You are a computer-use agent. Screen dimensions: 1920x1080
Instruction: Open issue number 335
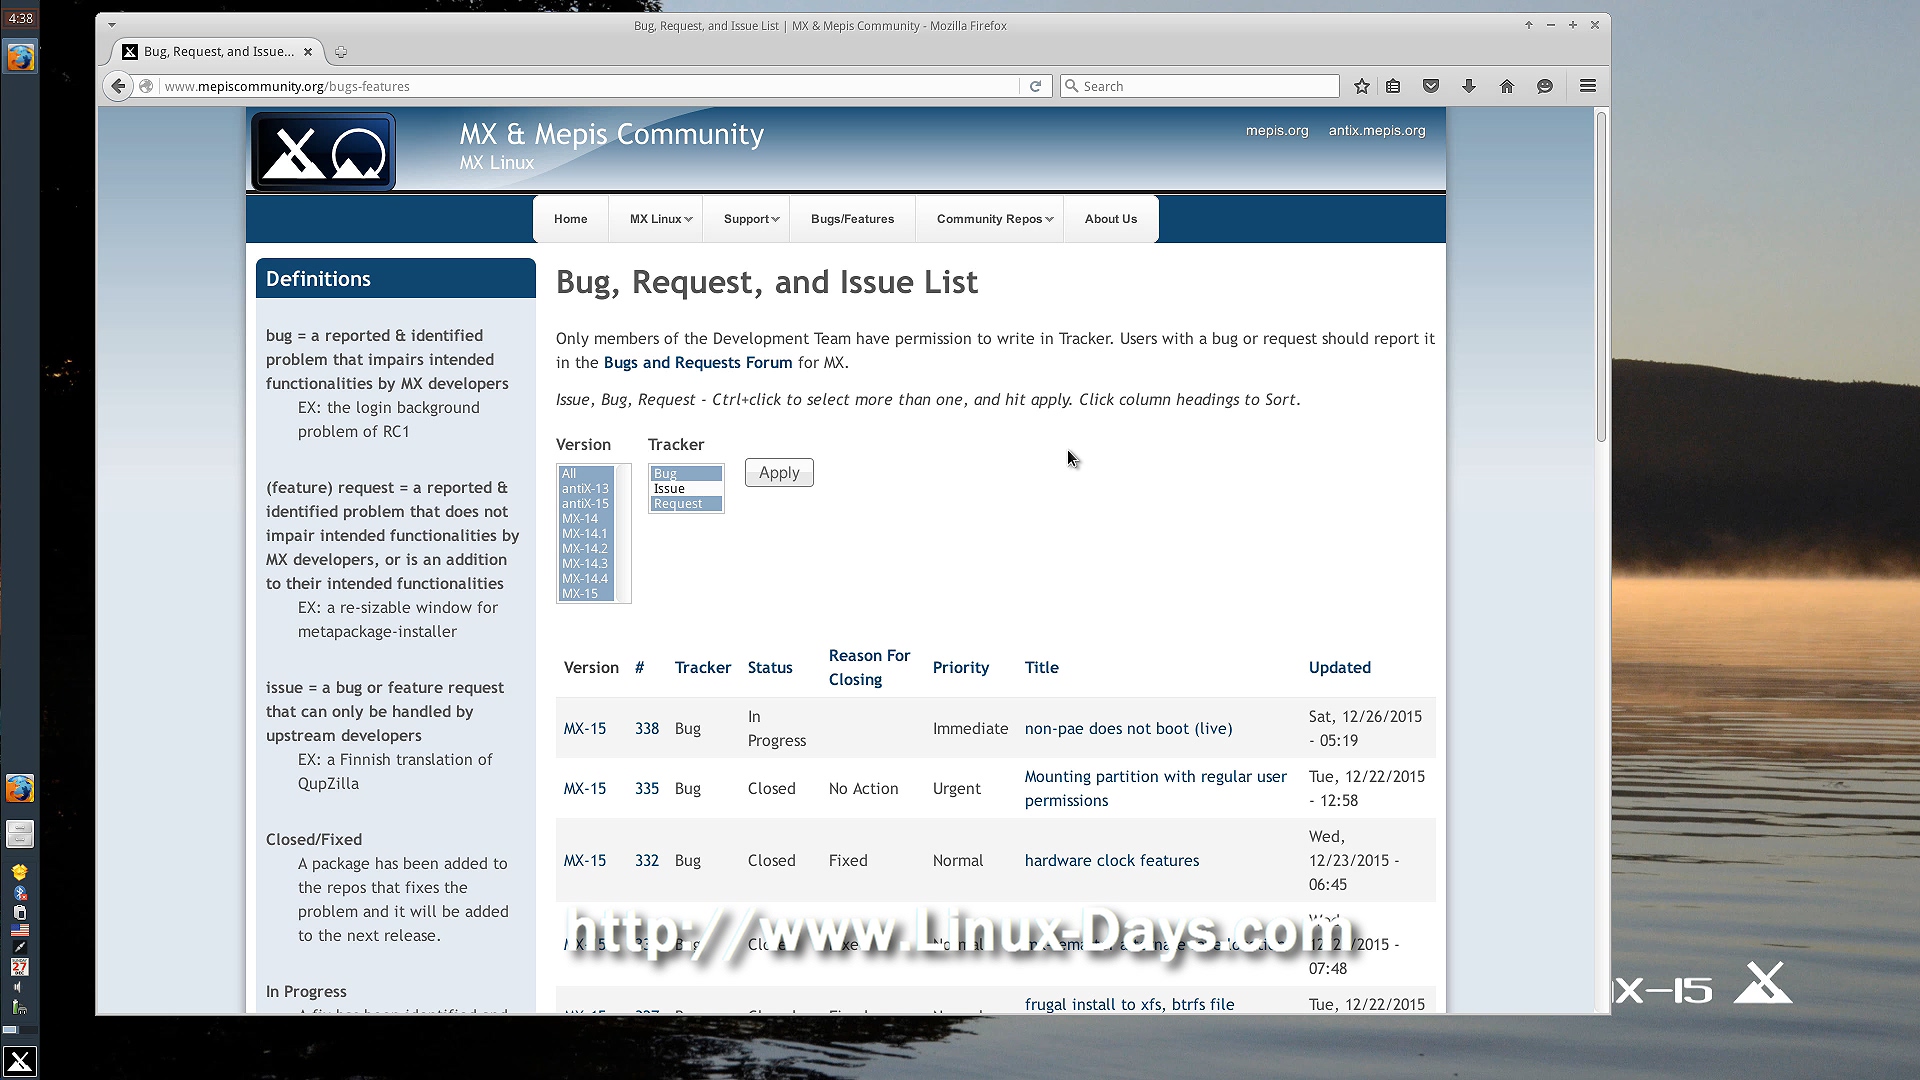click(647, 789)
